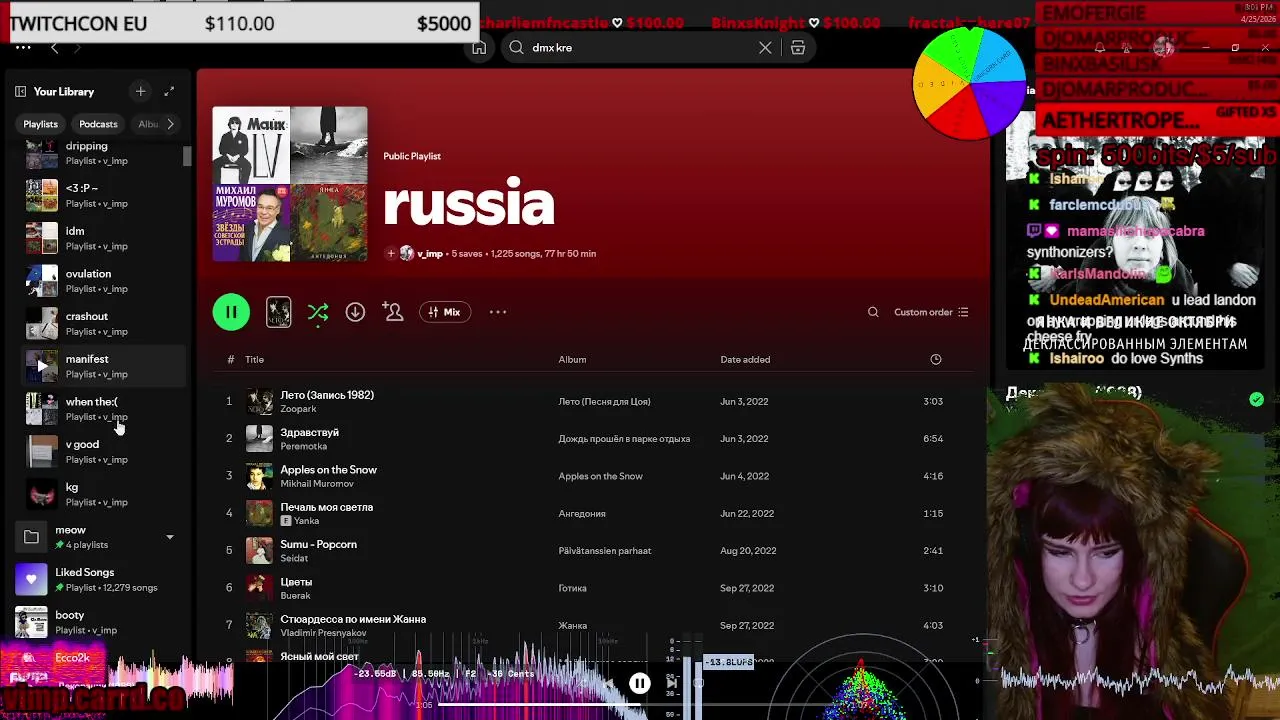Screen dimensions: 1280x720
Task: Open v_imp profile link
Action: (430, 254)
